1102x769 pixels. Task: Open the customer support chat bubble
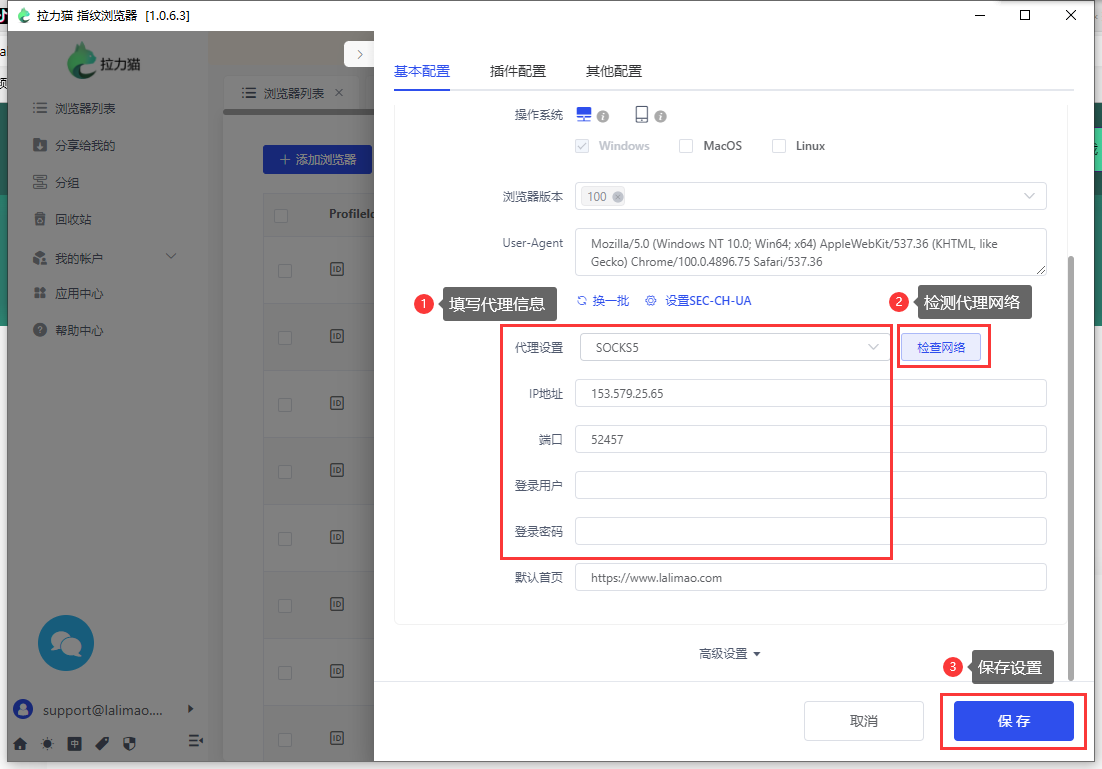click(x=66, y=643)
